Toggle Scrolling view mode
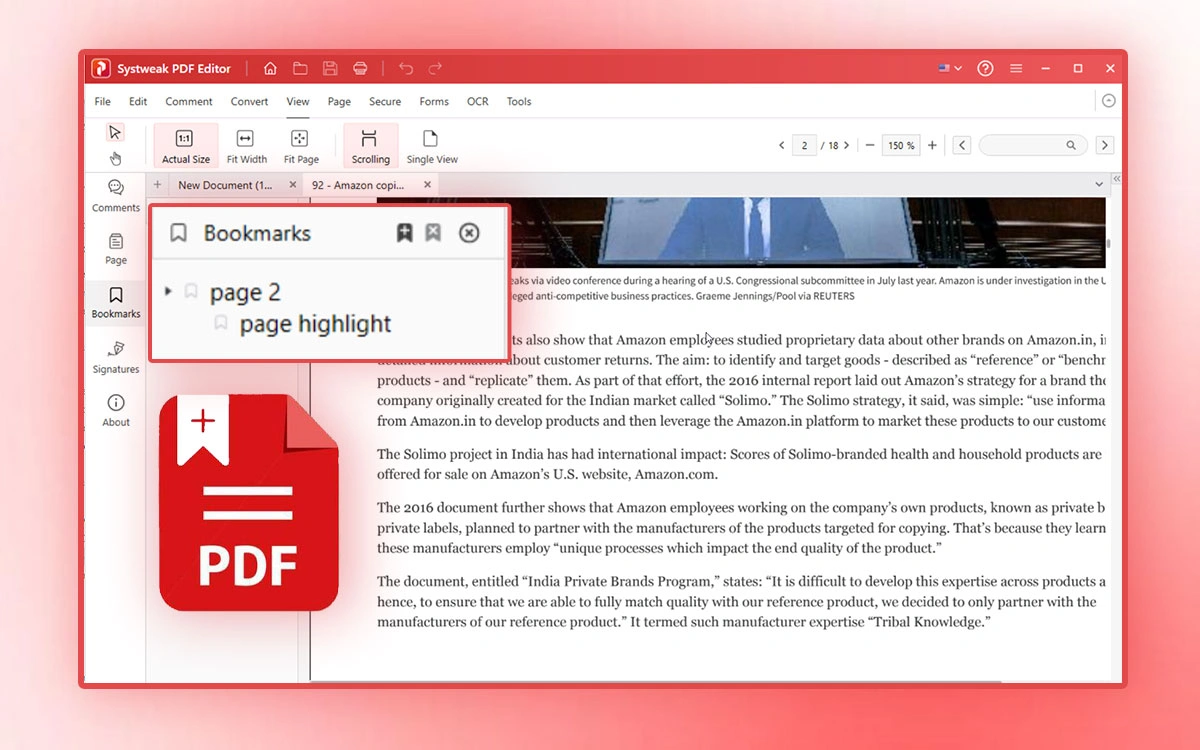The image size is (1200, 750). (371, 146)
